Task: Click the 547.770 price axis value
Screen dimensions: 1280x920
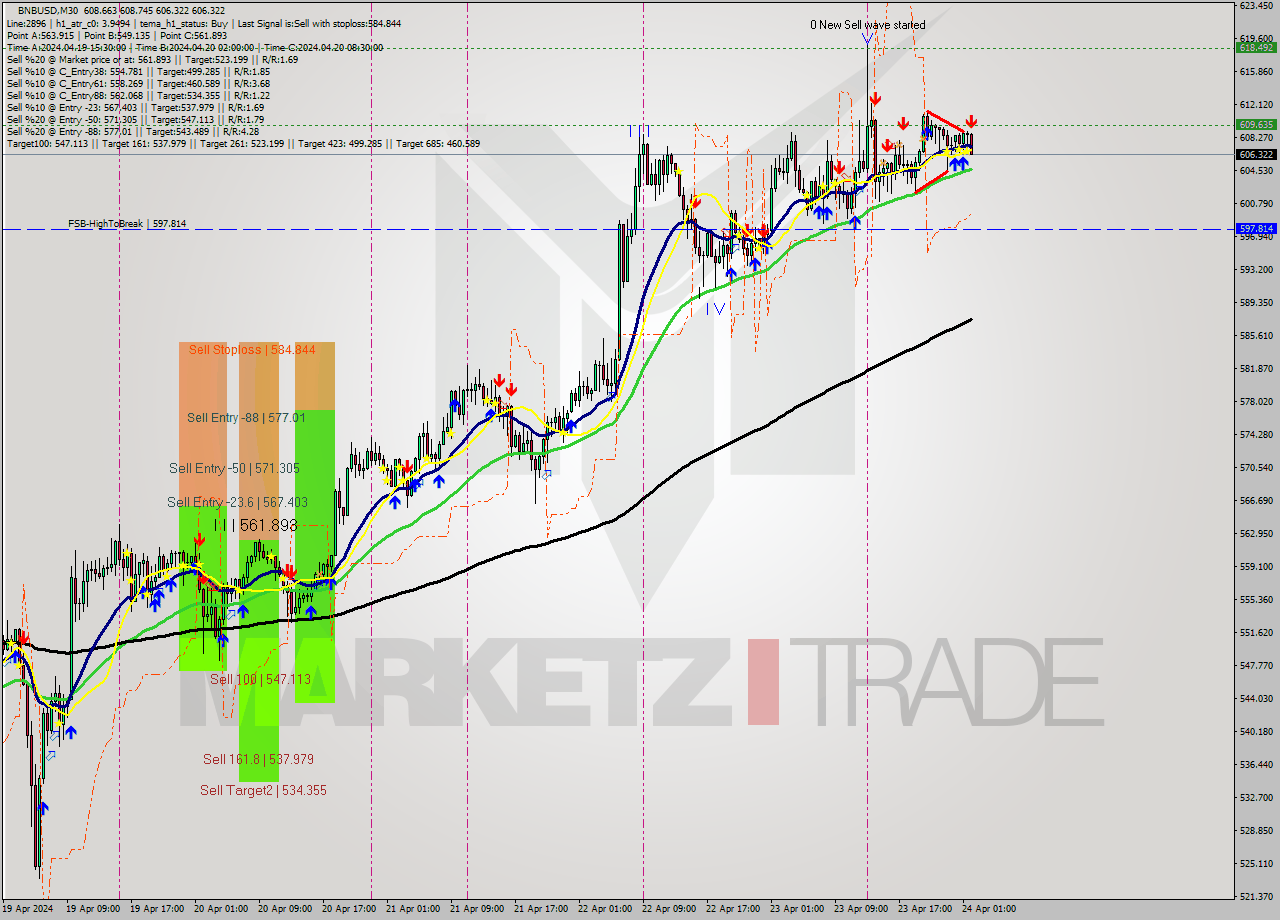Action: pyautogui.click(x=1256, y=665)
